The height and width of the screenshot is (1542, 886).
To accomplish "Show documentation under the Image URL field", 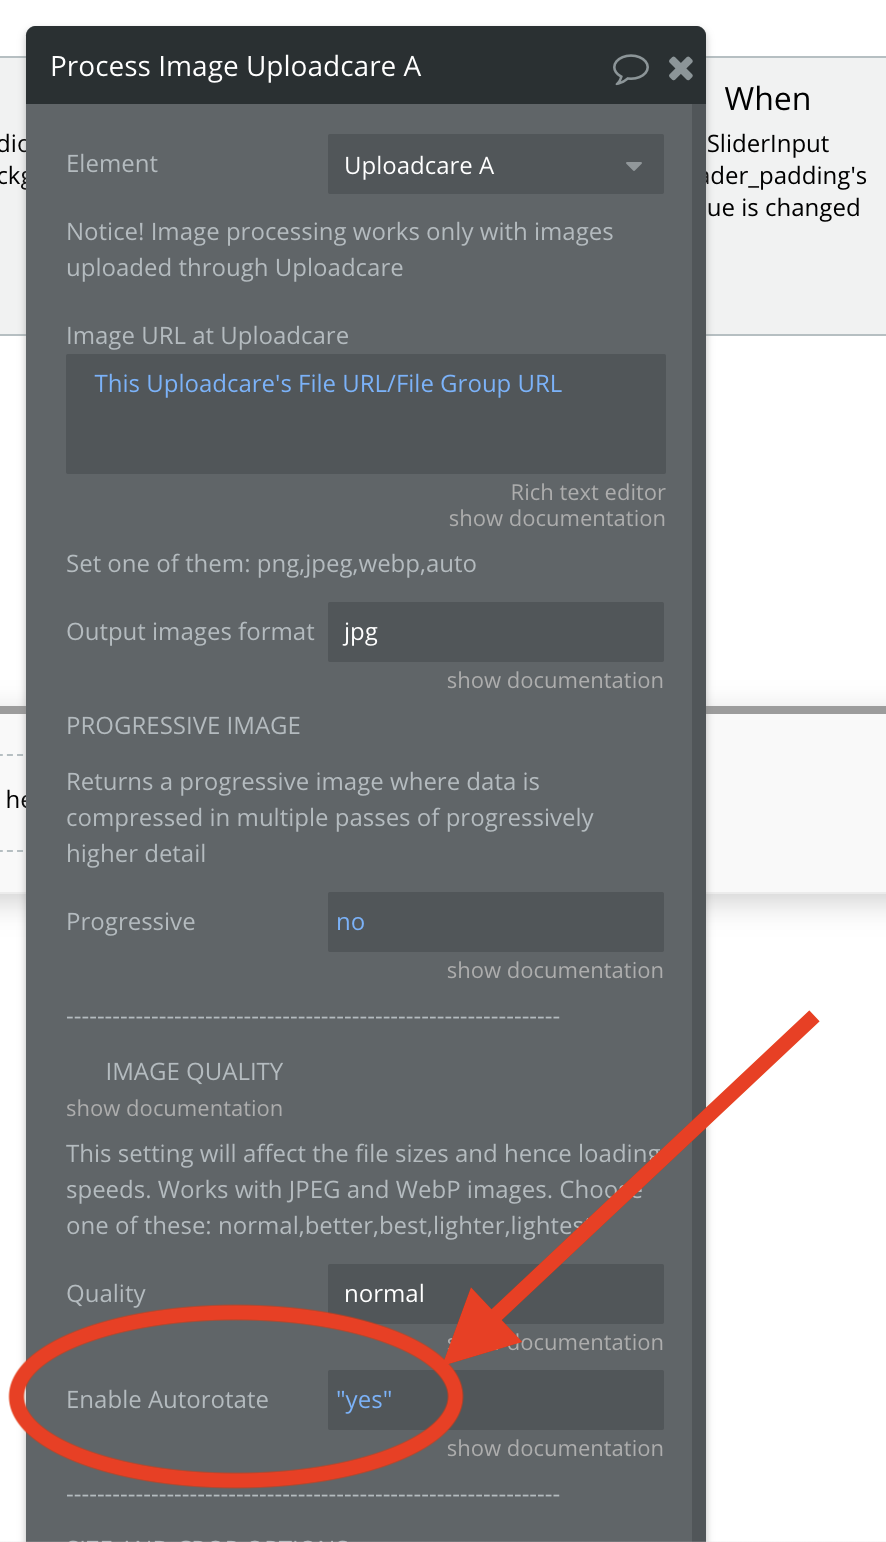I will 557,518.
